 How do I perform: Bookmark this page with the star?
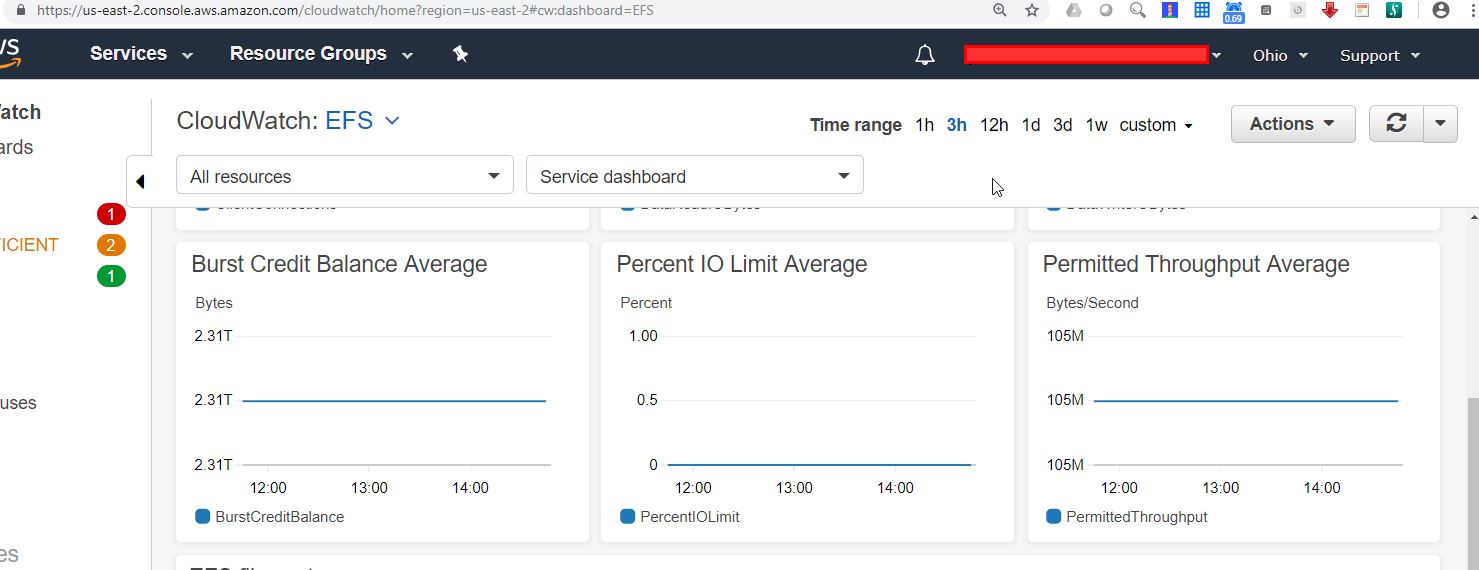tap(1032, 10)
